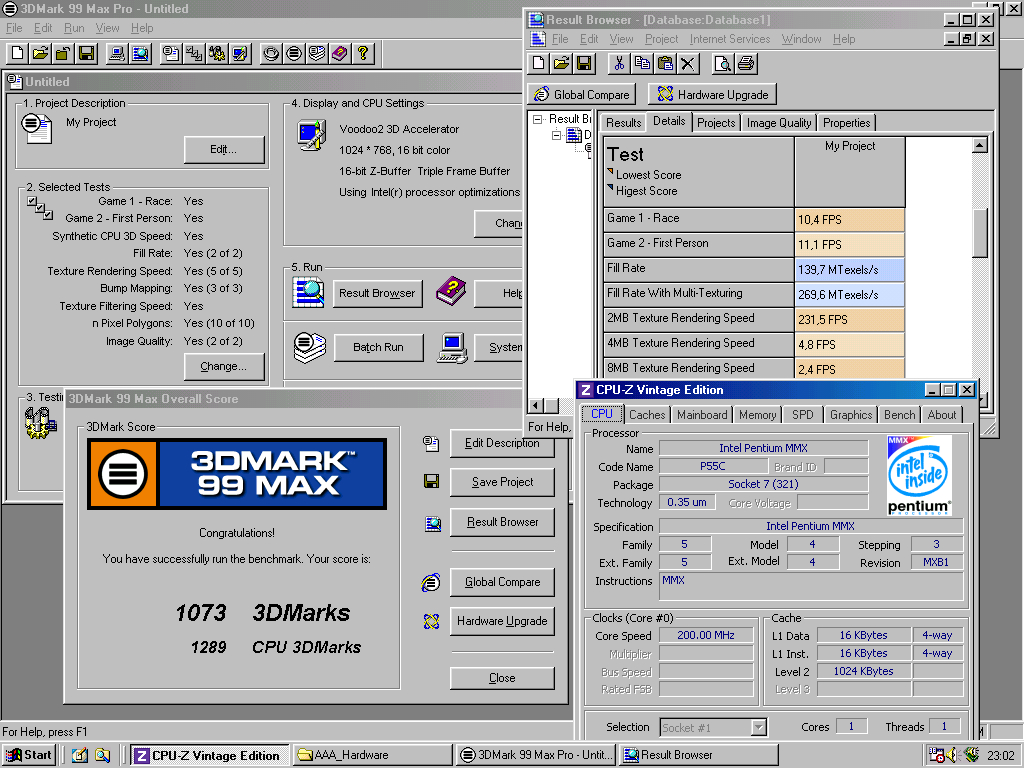
Task: Click the Name field showing Intel Pentium MMX
Action: coord(763,448)
